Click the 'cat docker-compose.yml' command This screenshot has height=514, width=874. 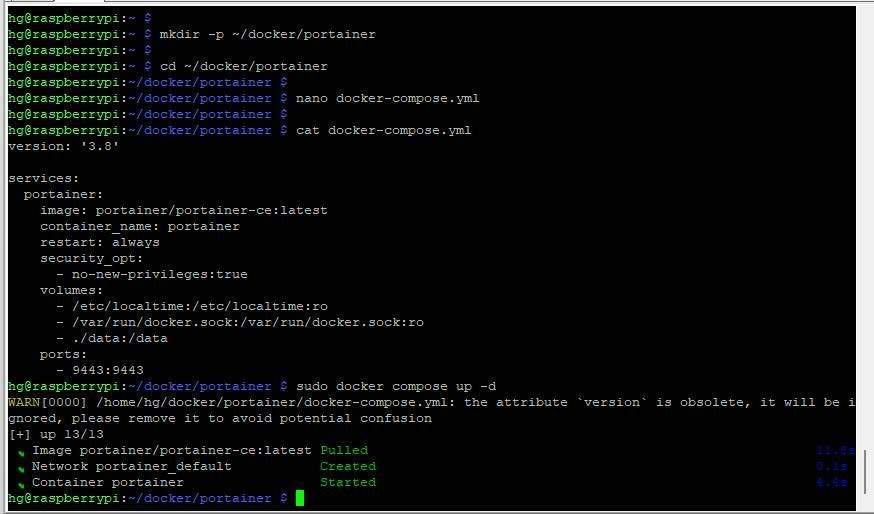(x=383, y=130)
